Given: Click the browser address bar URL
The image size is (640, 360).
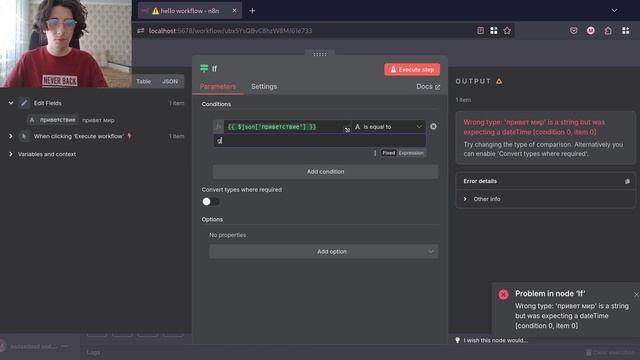Looking at the screenshot, I should coord(230,31).
